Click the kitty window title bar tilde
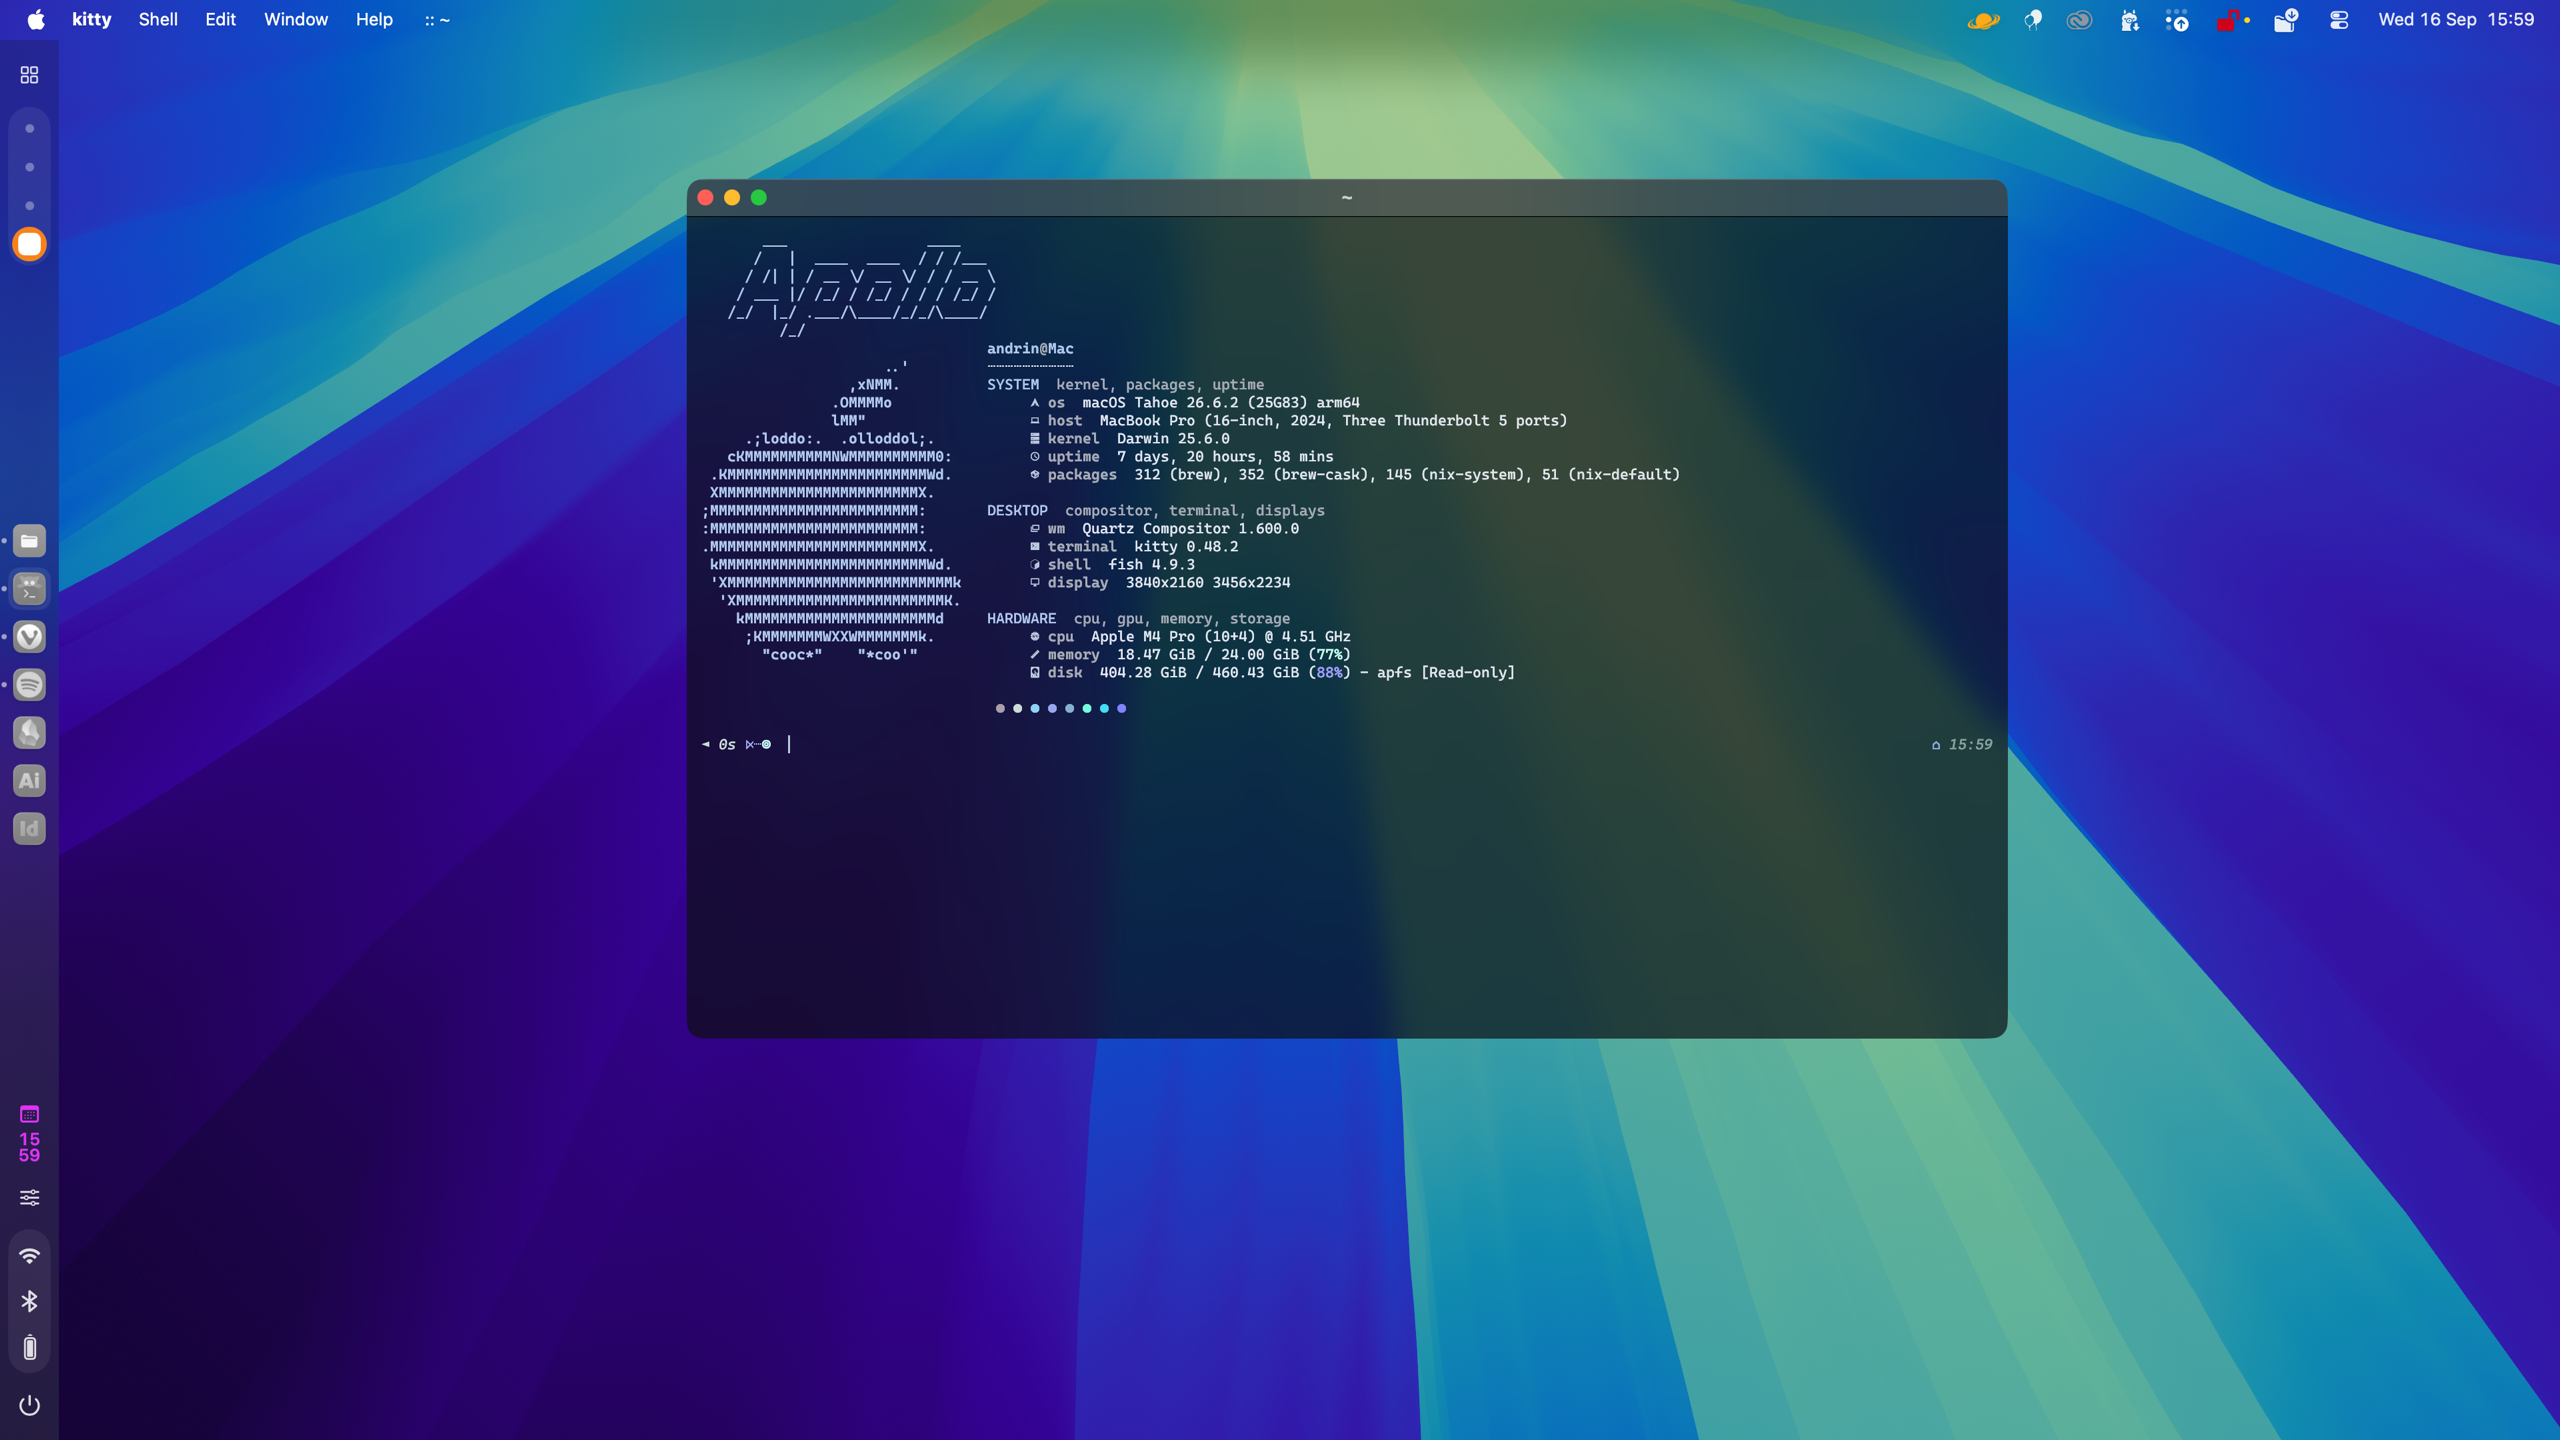 (1347, 198)
